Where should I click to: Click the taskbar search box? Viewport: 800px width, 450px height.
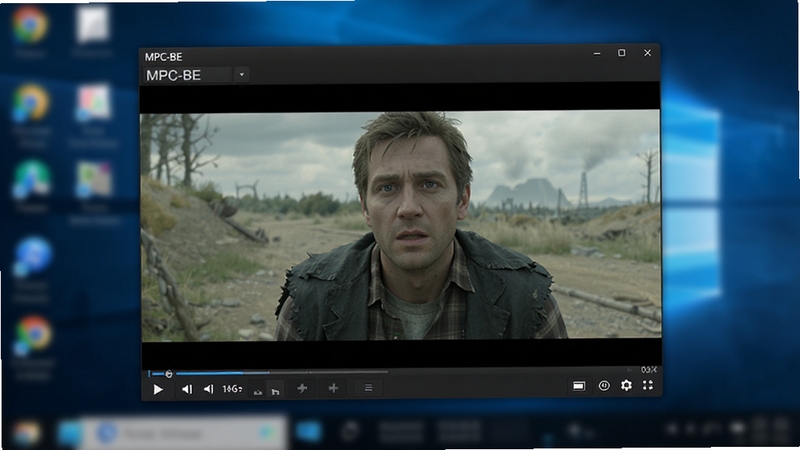[185, 434]
